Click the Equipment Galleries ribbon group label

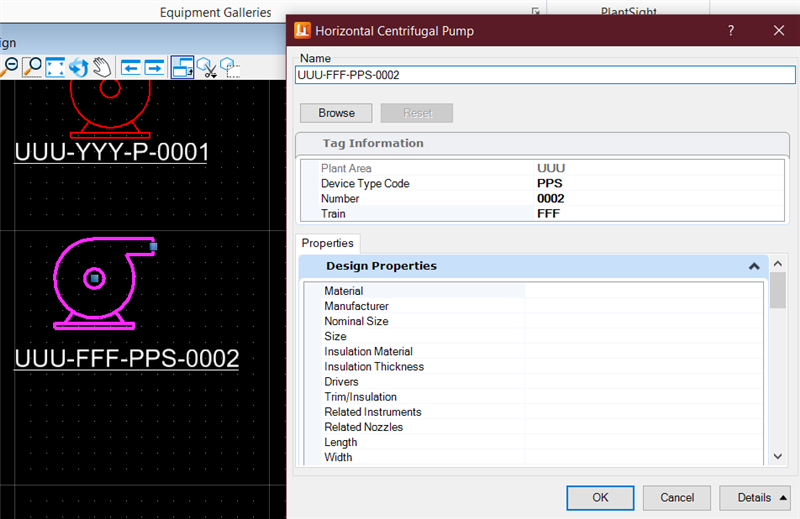pyautogui.click(x=215, y=12)
